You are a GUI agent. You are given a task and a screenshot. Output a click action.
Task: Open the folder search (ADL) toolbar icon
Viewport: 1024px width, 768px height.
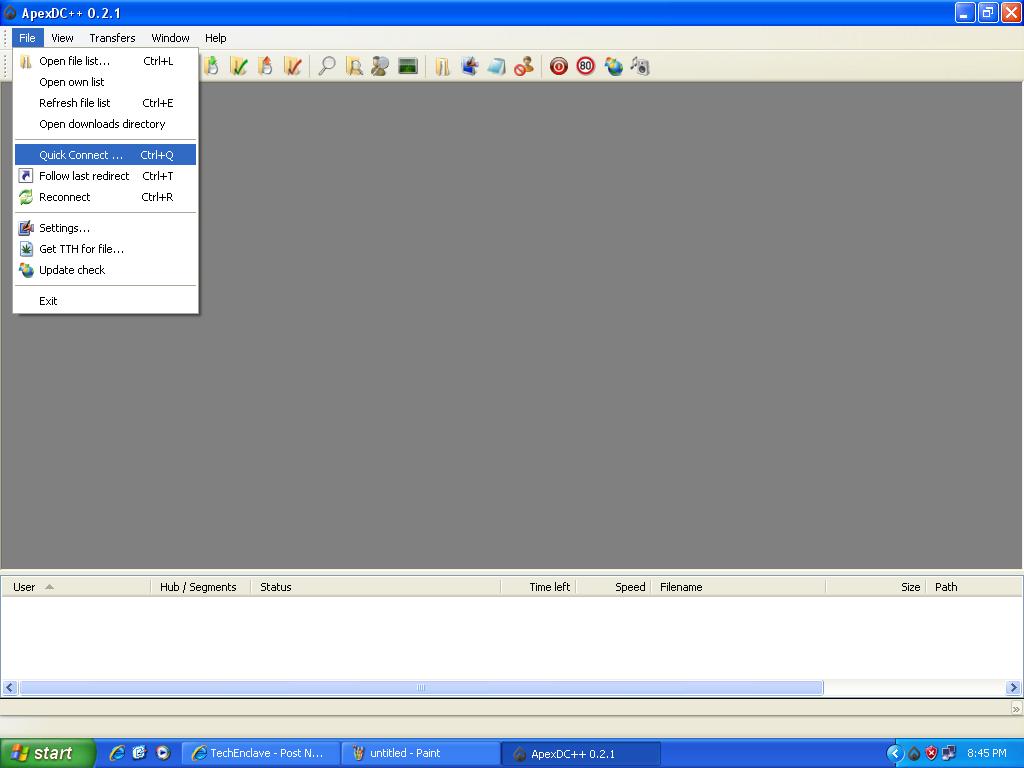(x=354, y=66)
